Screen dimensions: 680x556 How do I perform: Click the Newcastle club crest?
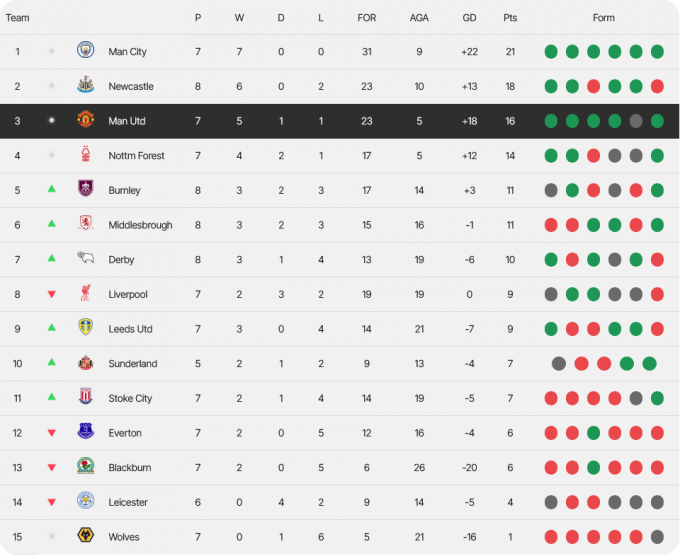85,85
